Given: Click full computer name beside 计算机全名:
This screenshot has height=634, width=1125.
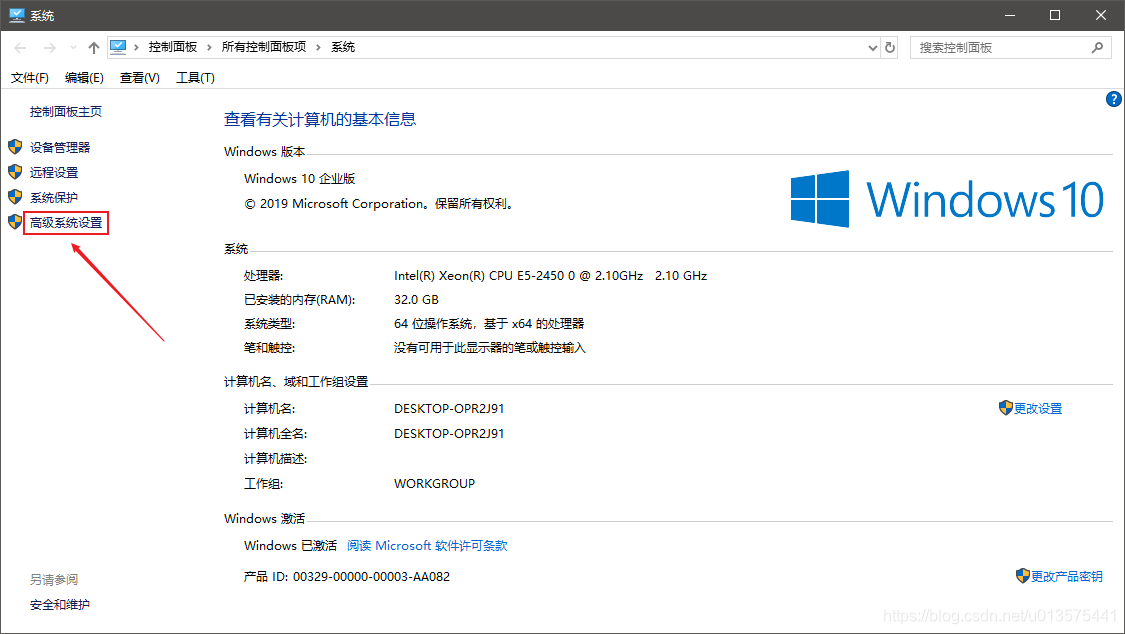Looking at the screenshot, I should pyautogui.click(x=449, y=434).
